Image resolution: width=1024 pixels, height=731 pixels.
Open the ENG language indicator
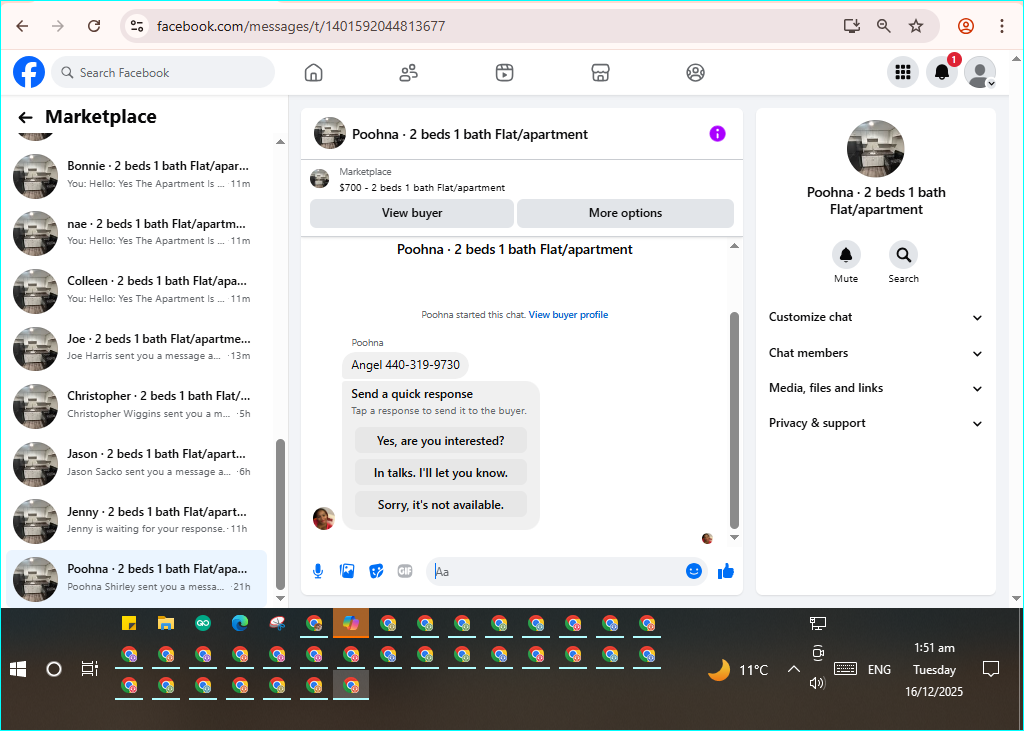(x=879, y=670)
